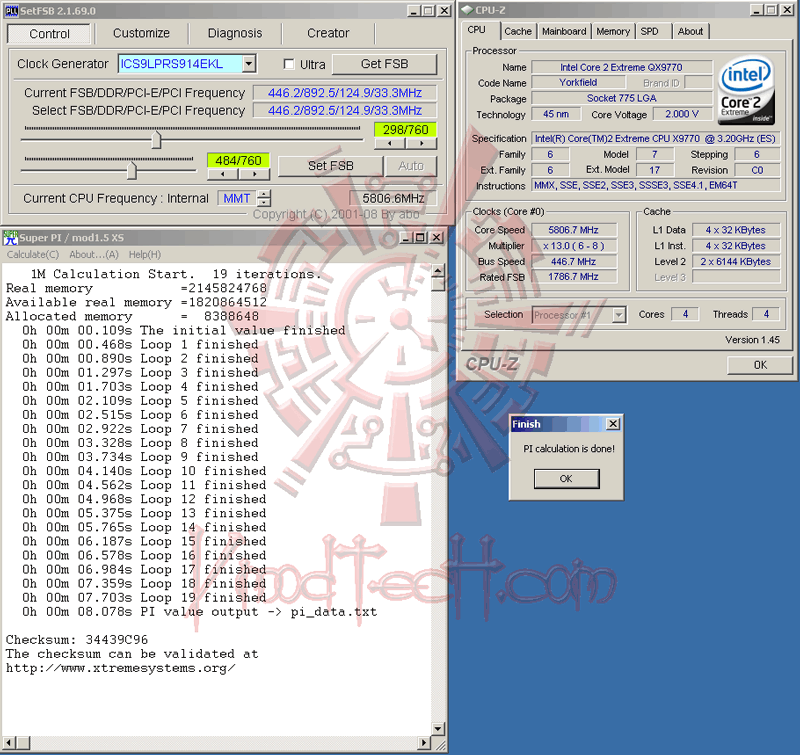
Task: Open Help(H) menu in Super PI
Action: pyautogui.click(x=145, y=255)
